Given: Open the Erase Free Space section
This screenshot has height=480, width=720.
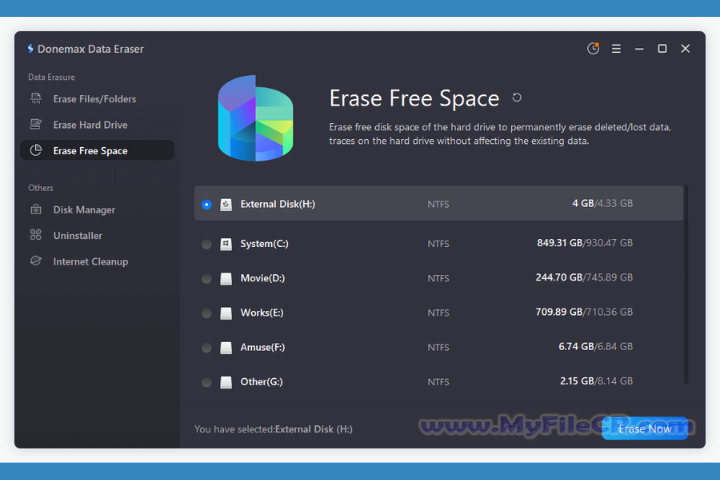Looking at the screenshot, I should click(97, 150).
